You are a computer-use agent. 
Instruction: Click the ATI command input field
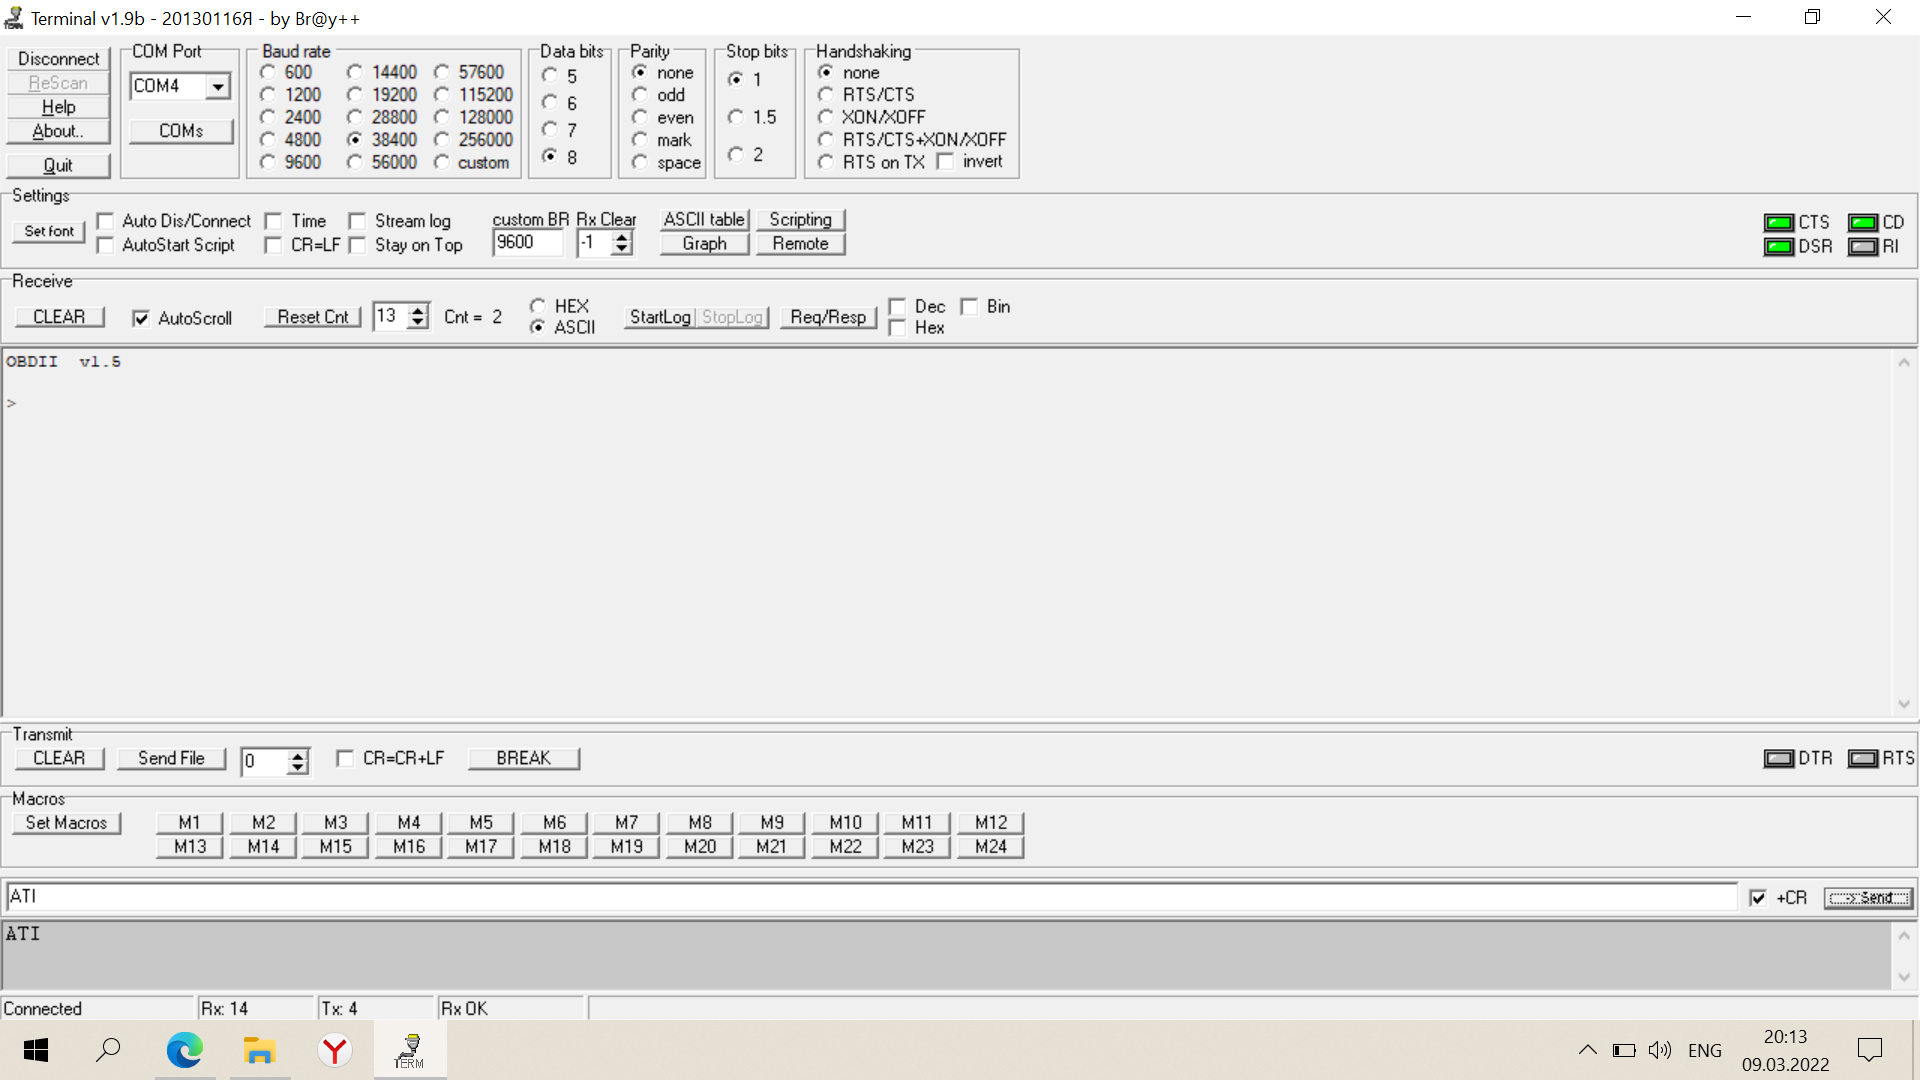coord(870,897)
